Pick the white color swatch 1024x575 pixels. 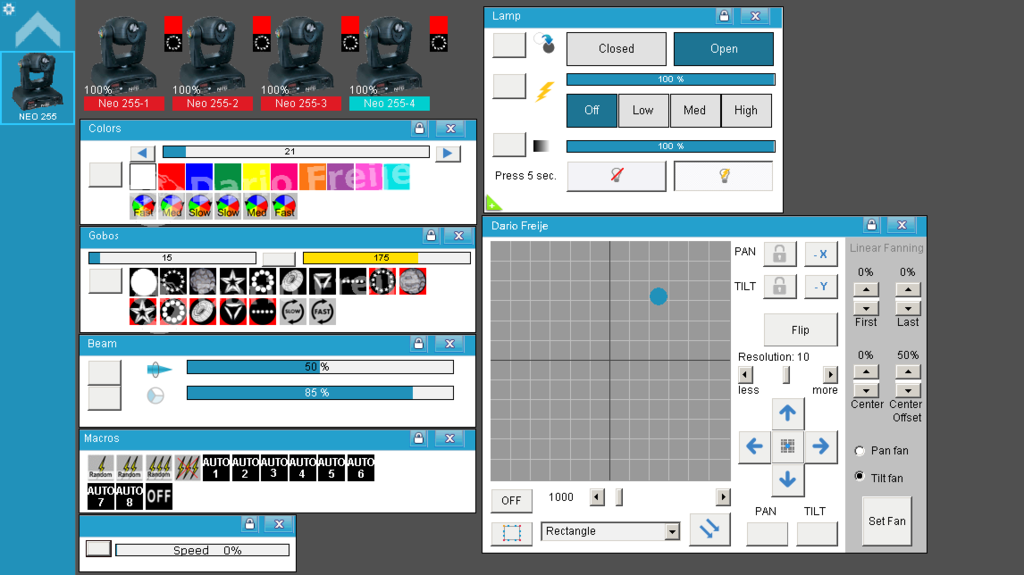[142, 176]
